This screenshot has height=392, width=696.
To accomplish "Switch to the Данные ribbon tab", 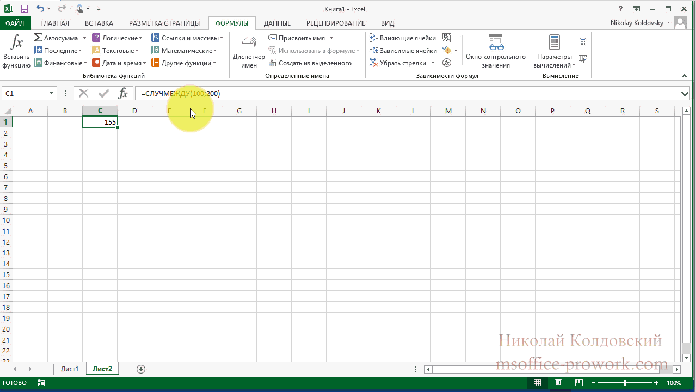I will [277, 23].
